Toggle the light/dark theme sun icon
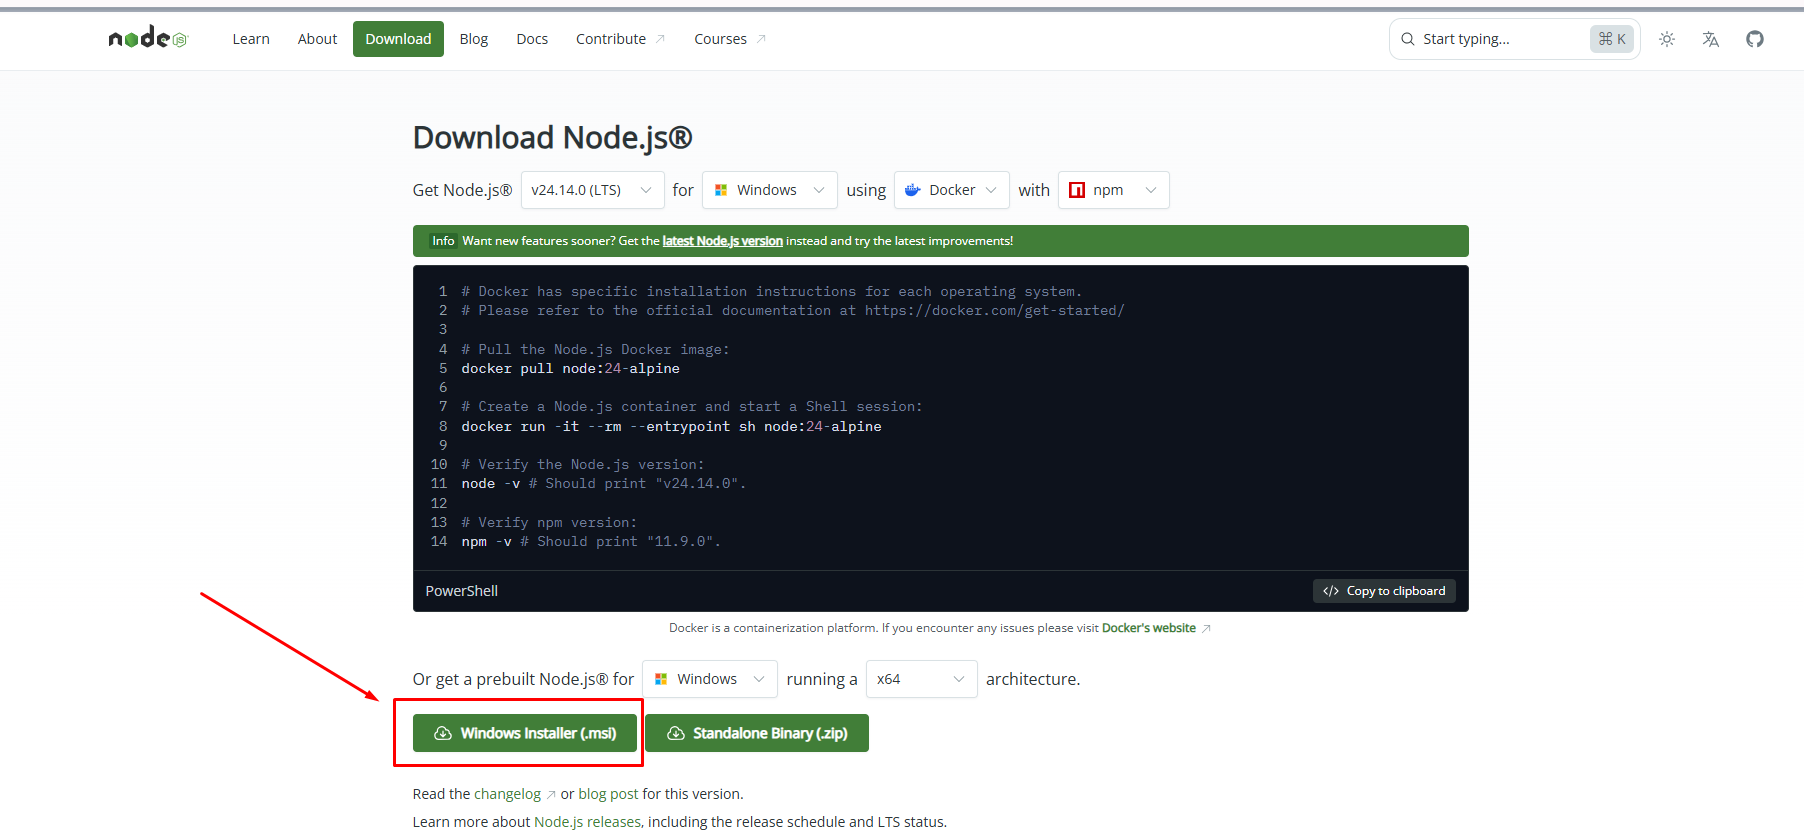The width and height of the screenshot is (1804, 830). 1667,39
